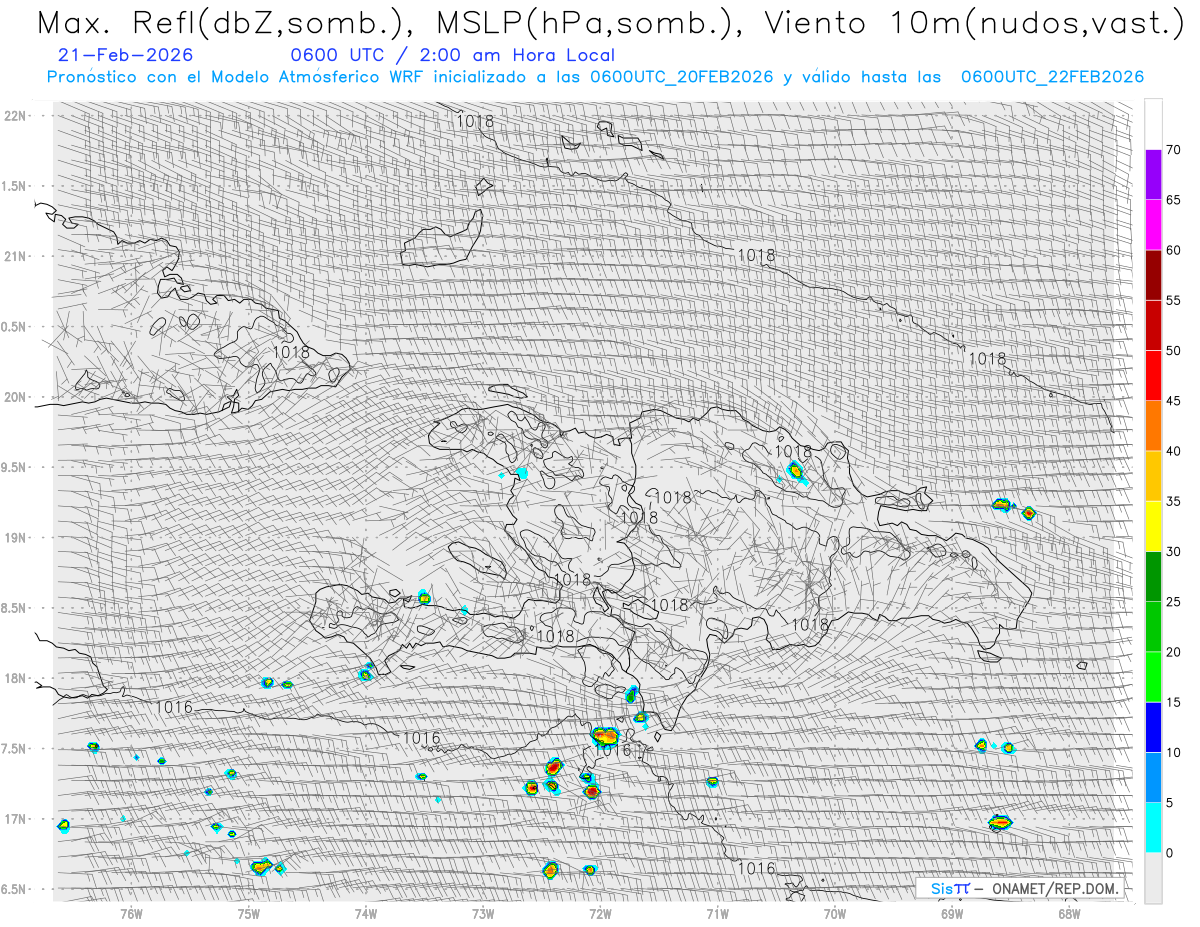Click the "75W" longitude axis label

248,912
